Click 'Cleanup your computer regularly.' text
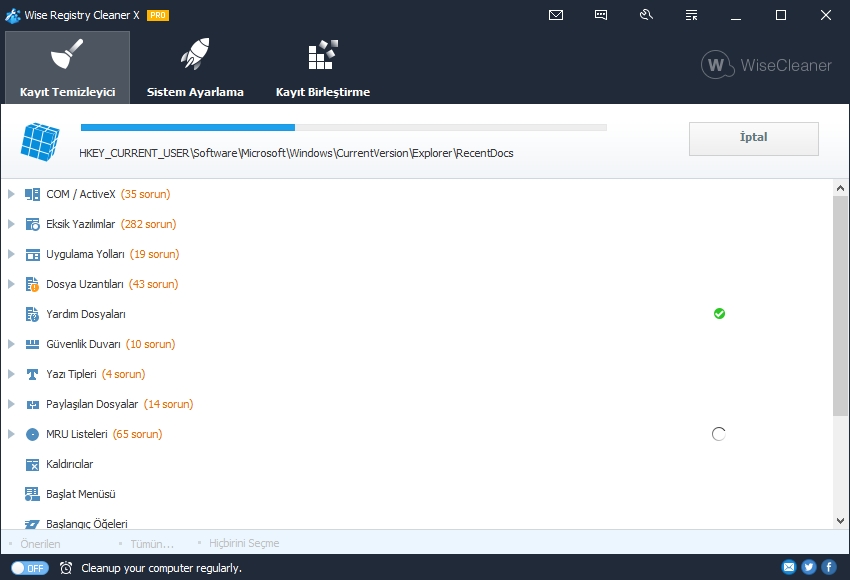 click(162, 568)
